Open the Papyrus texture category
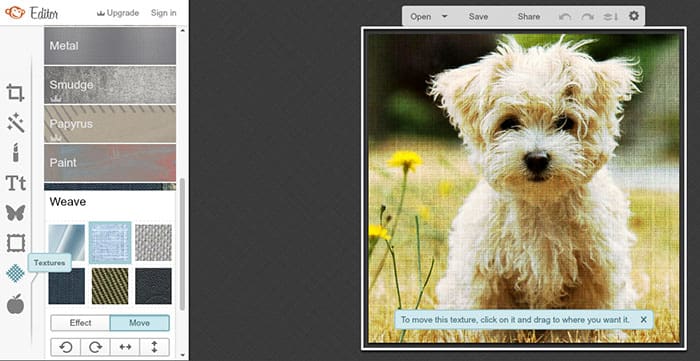 [110, 124]
